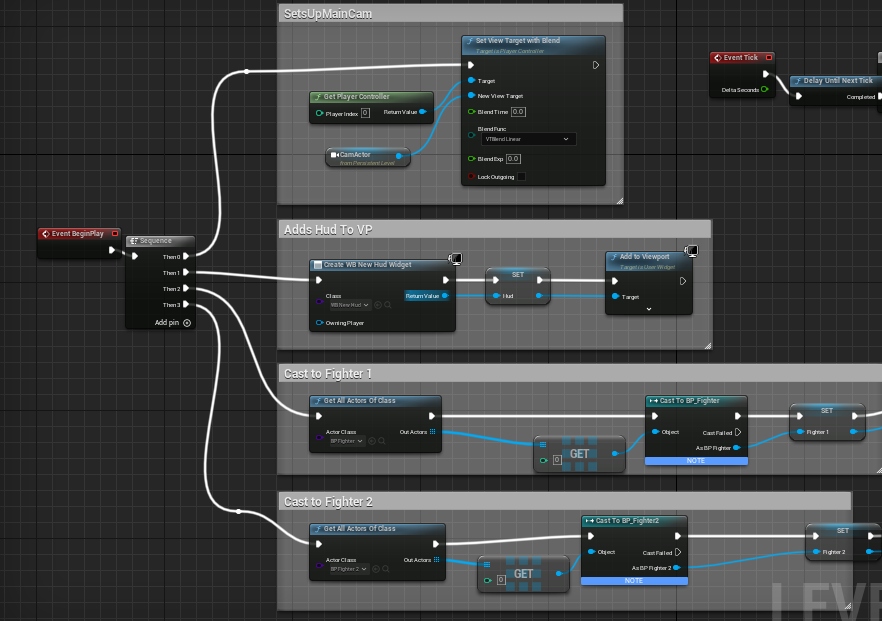Image resolution: width=882 pixels, height=621 pixels.
Task: Click Cast Failed pin on Cast To BP_Fighter
Action: point(737,433)
